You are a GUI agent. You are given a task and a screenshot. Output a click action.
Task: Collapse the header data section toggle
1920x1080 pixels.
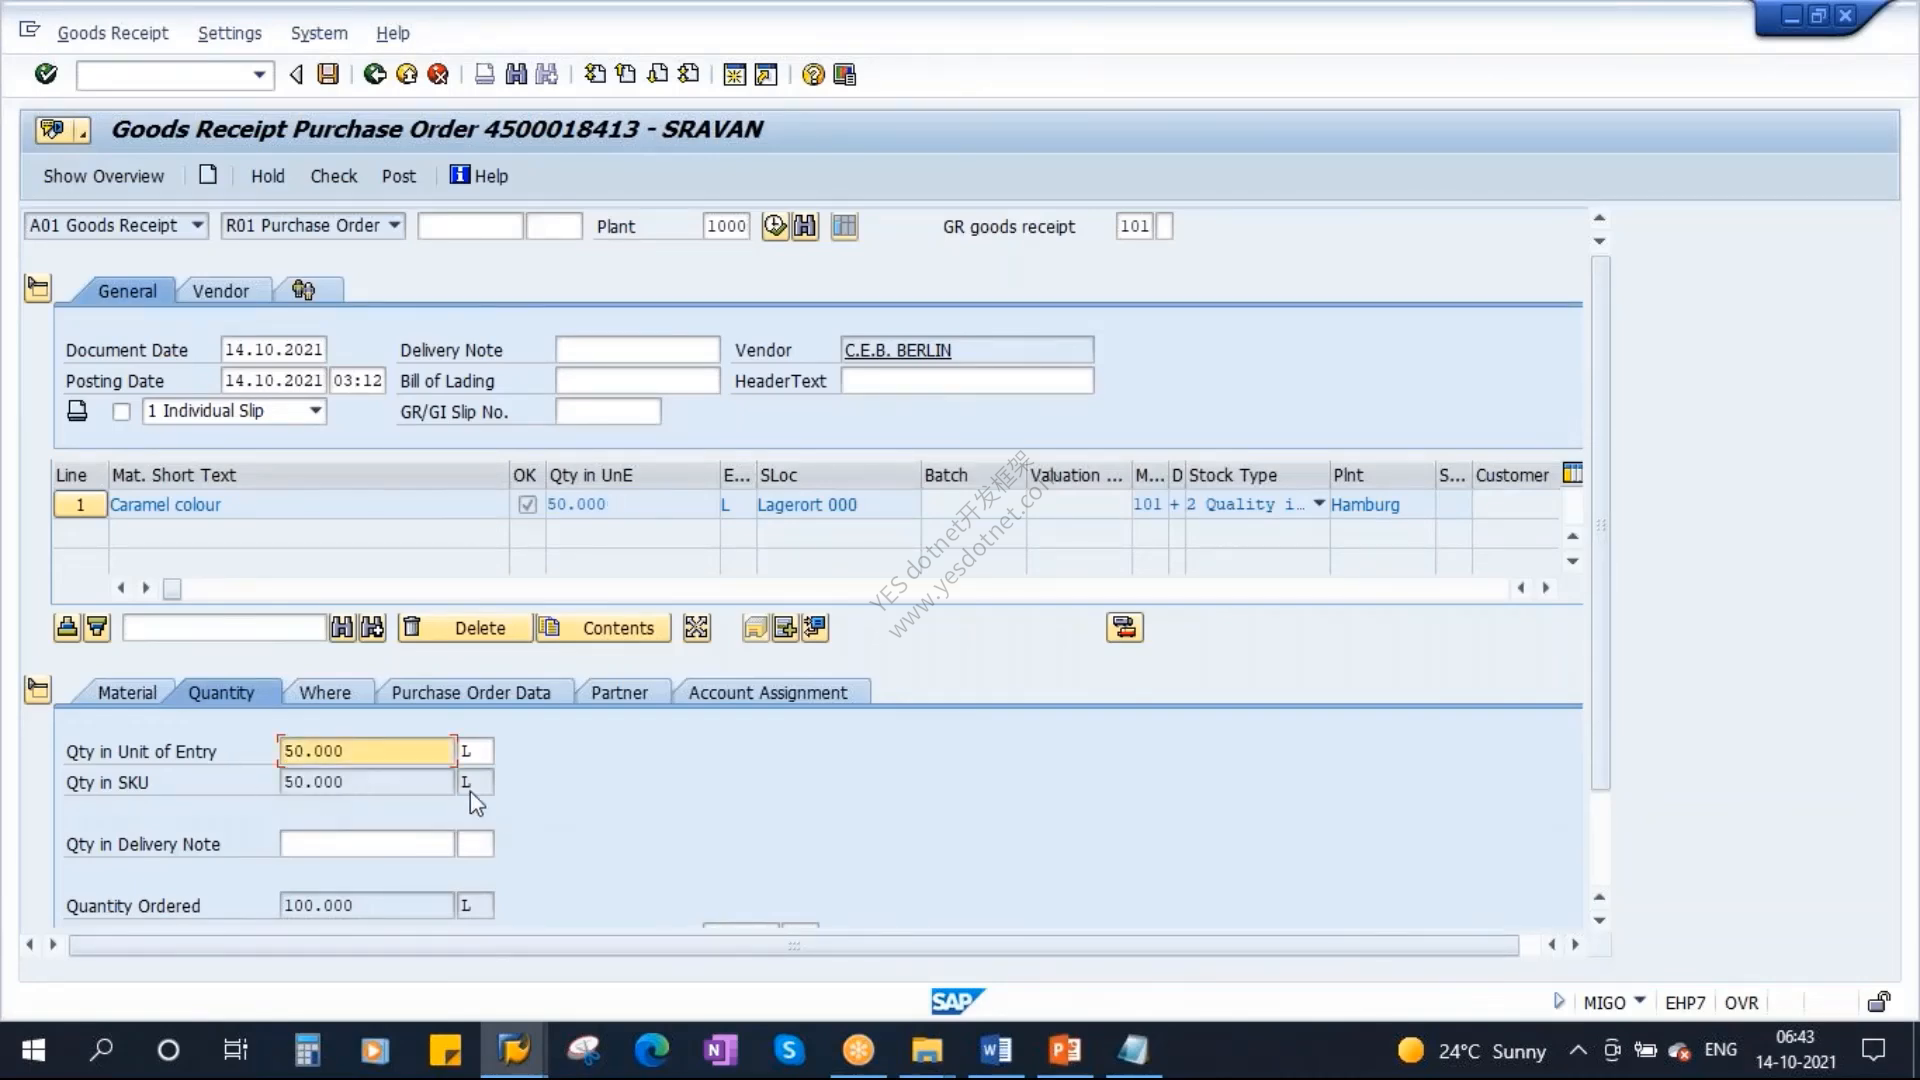click(x=38, y=289)
